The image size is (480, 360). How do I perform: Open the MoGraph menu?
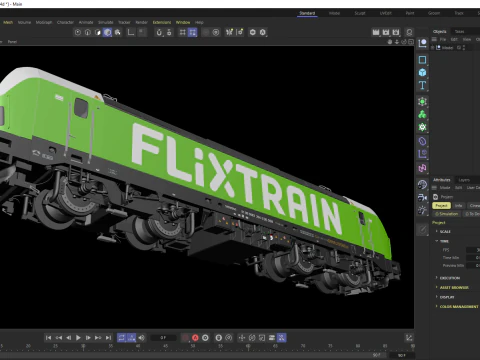click(x=44, y=22)
